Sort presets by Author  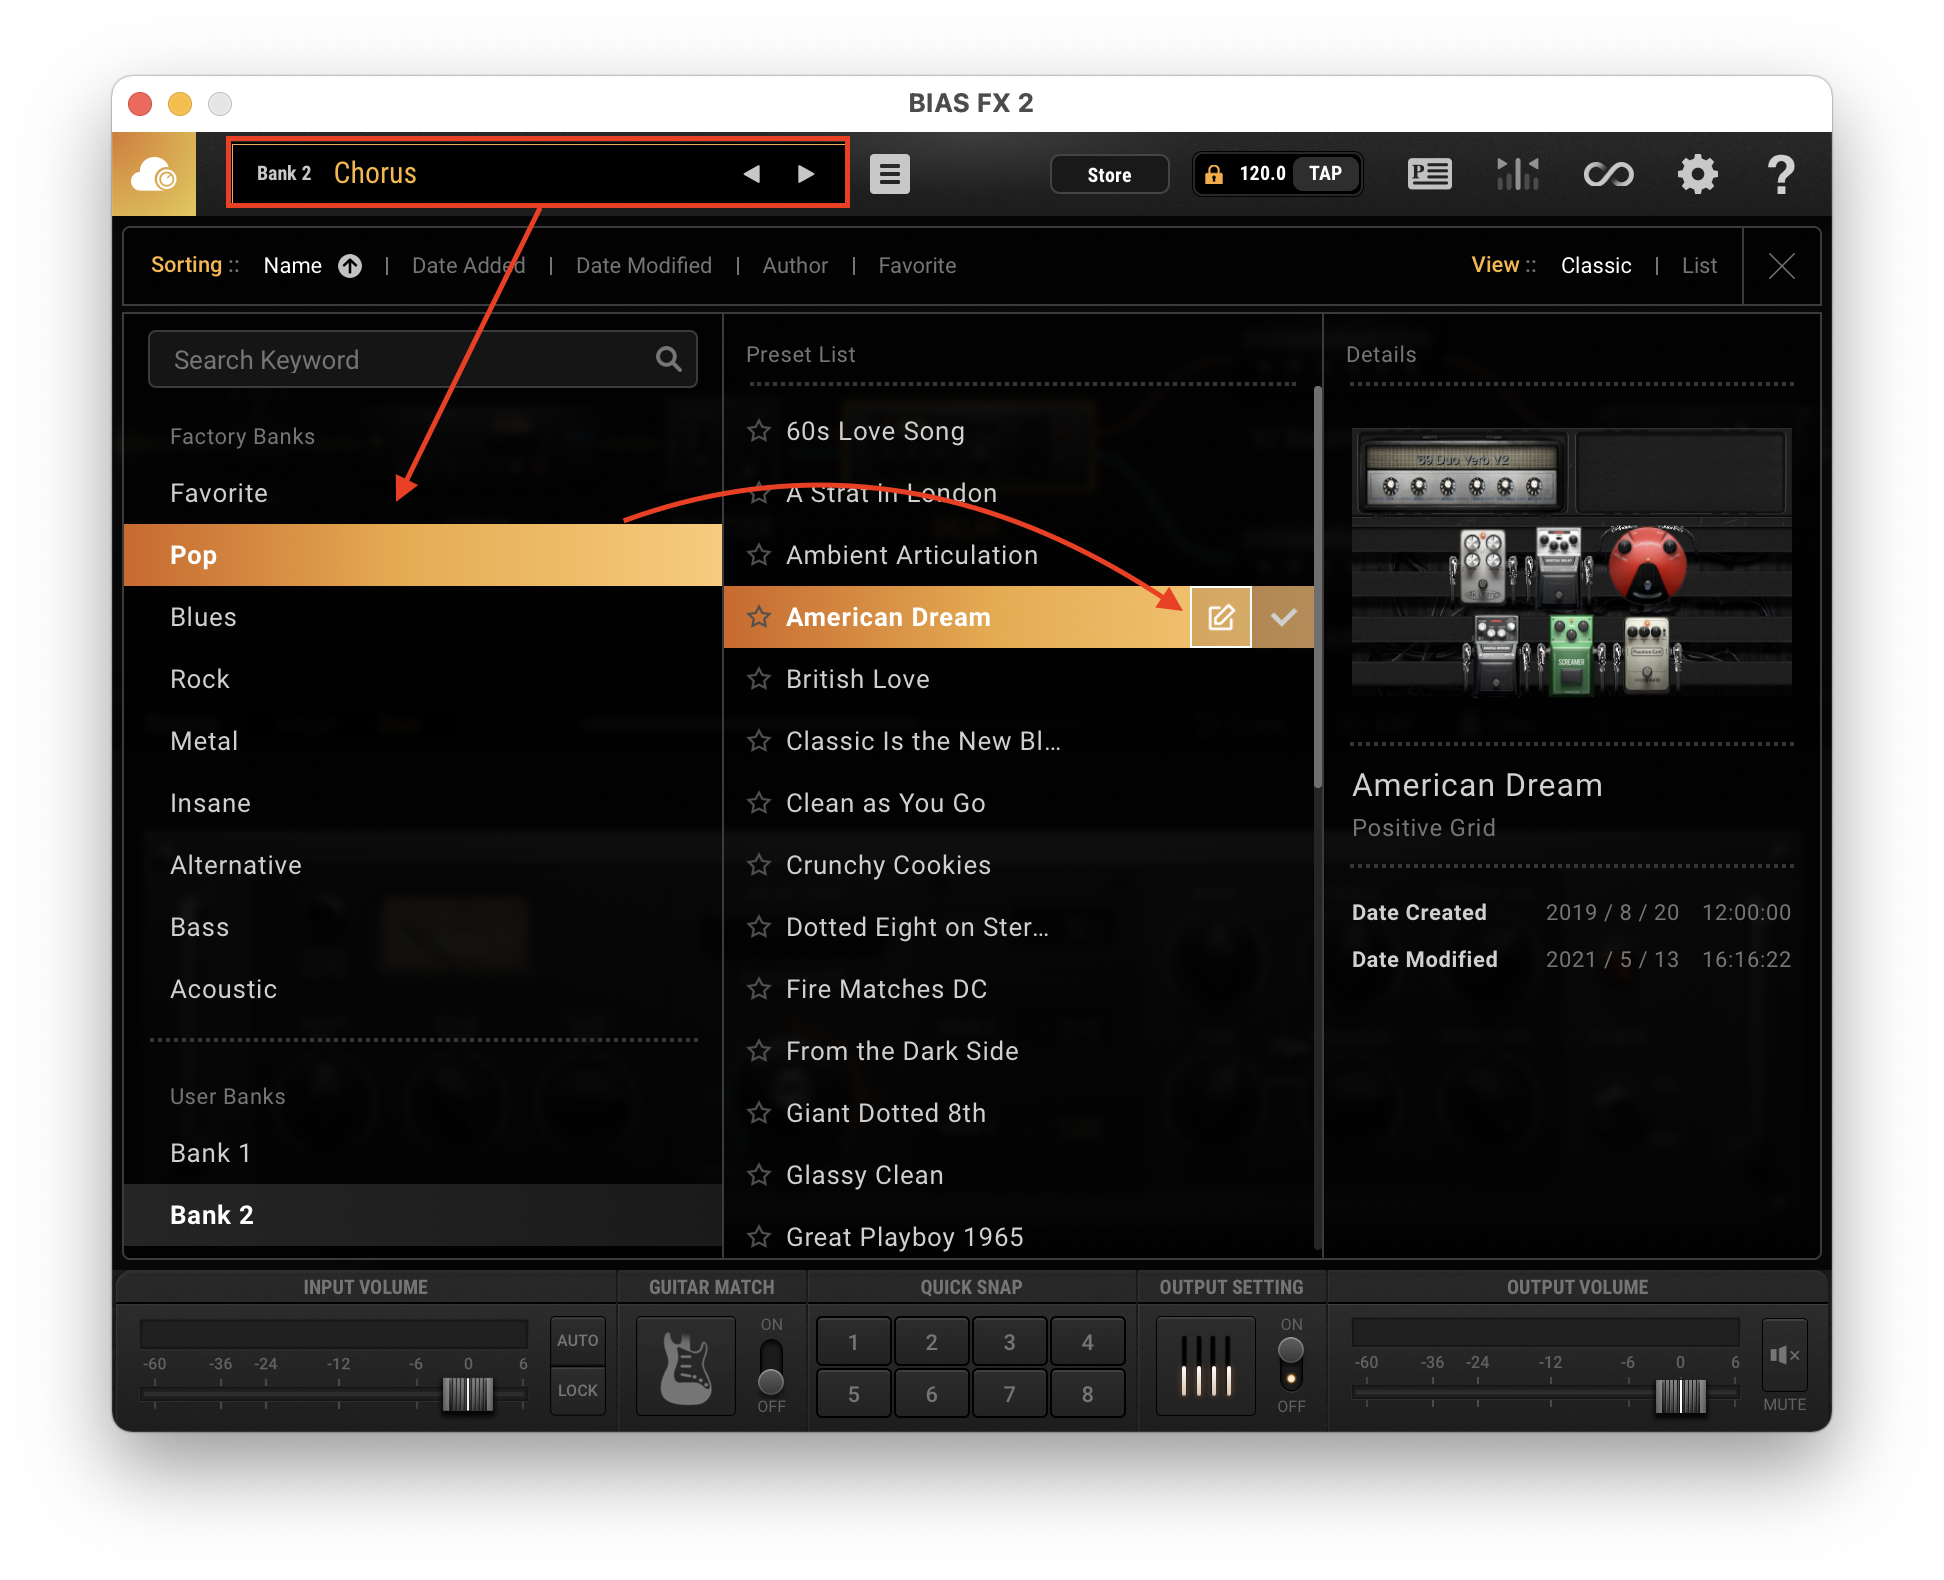click(x=795, y=266)
